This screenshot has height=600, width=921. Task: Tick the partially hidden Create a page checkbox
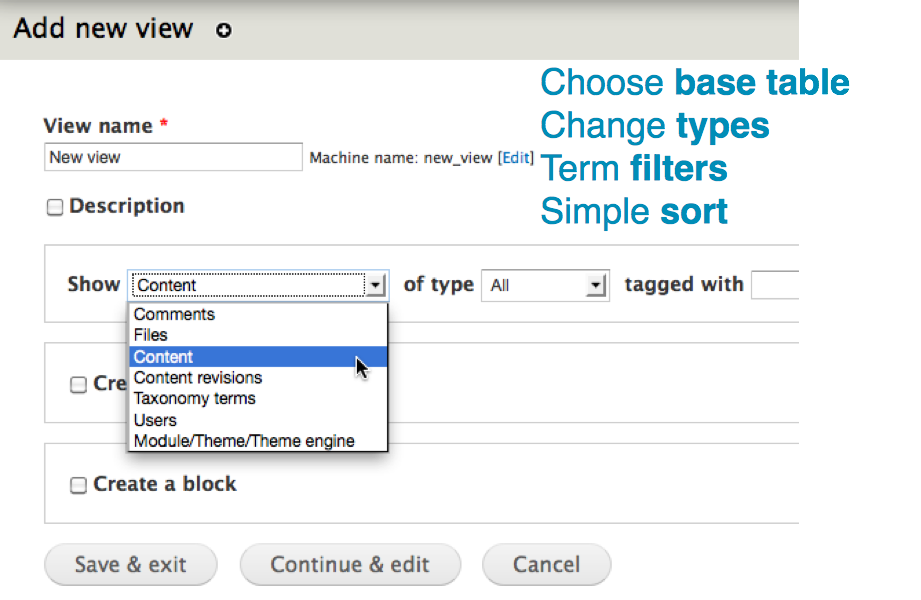pos(78,385)
